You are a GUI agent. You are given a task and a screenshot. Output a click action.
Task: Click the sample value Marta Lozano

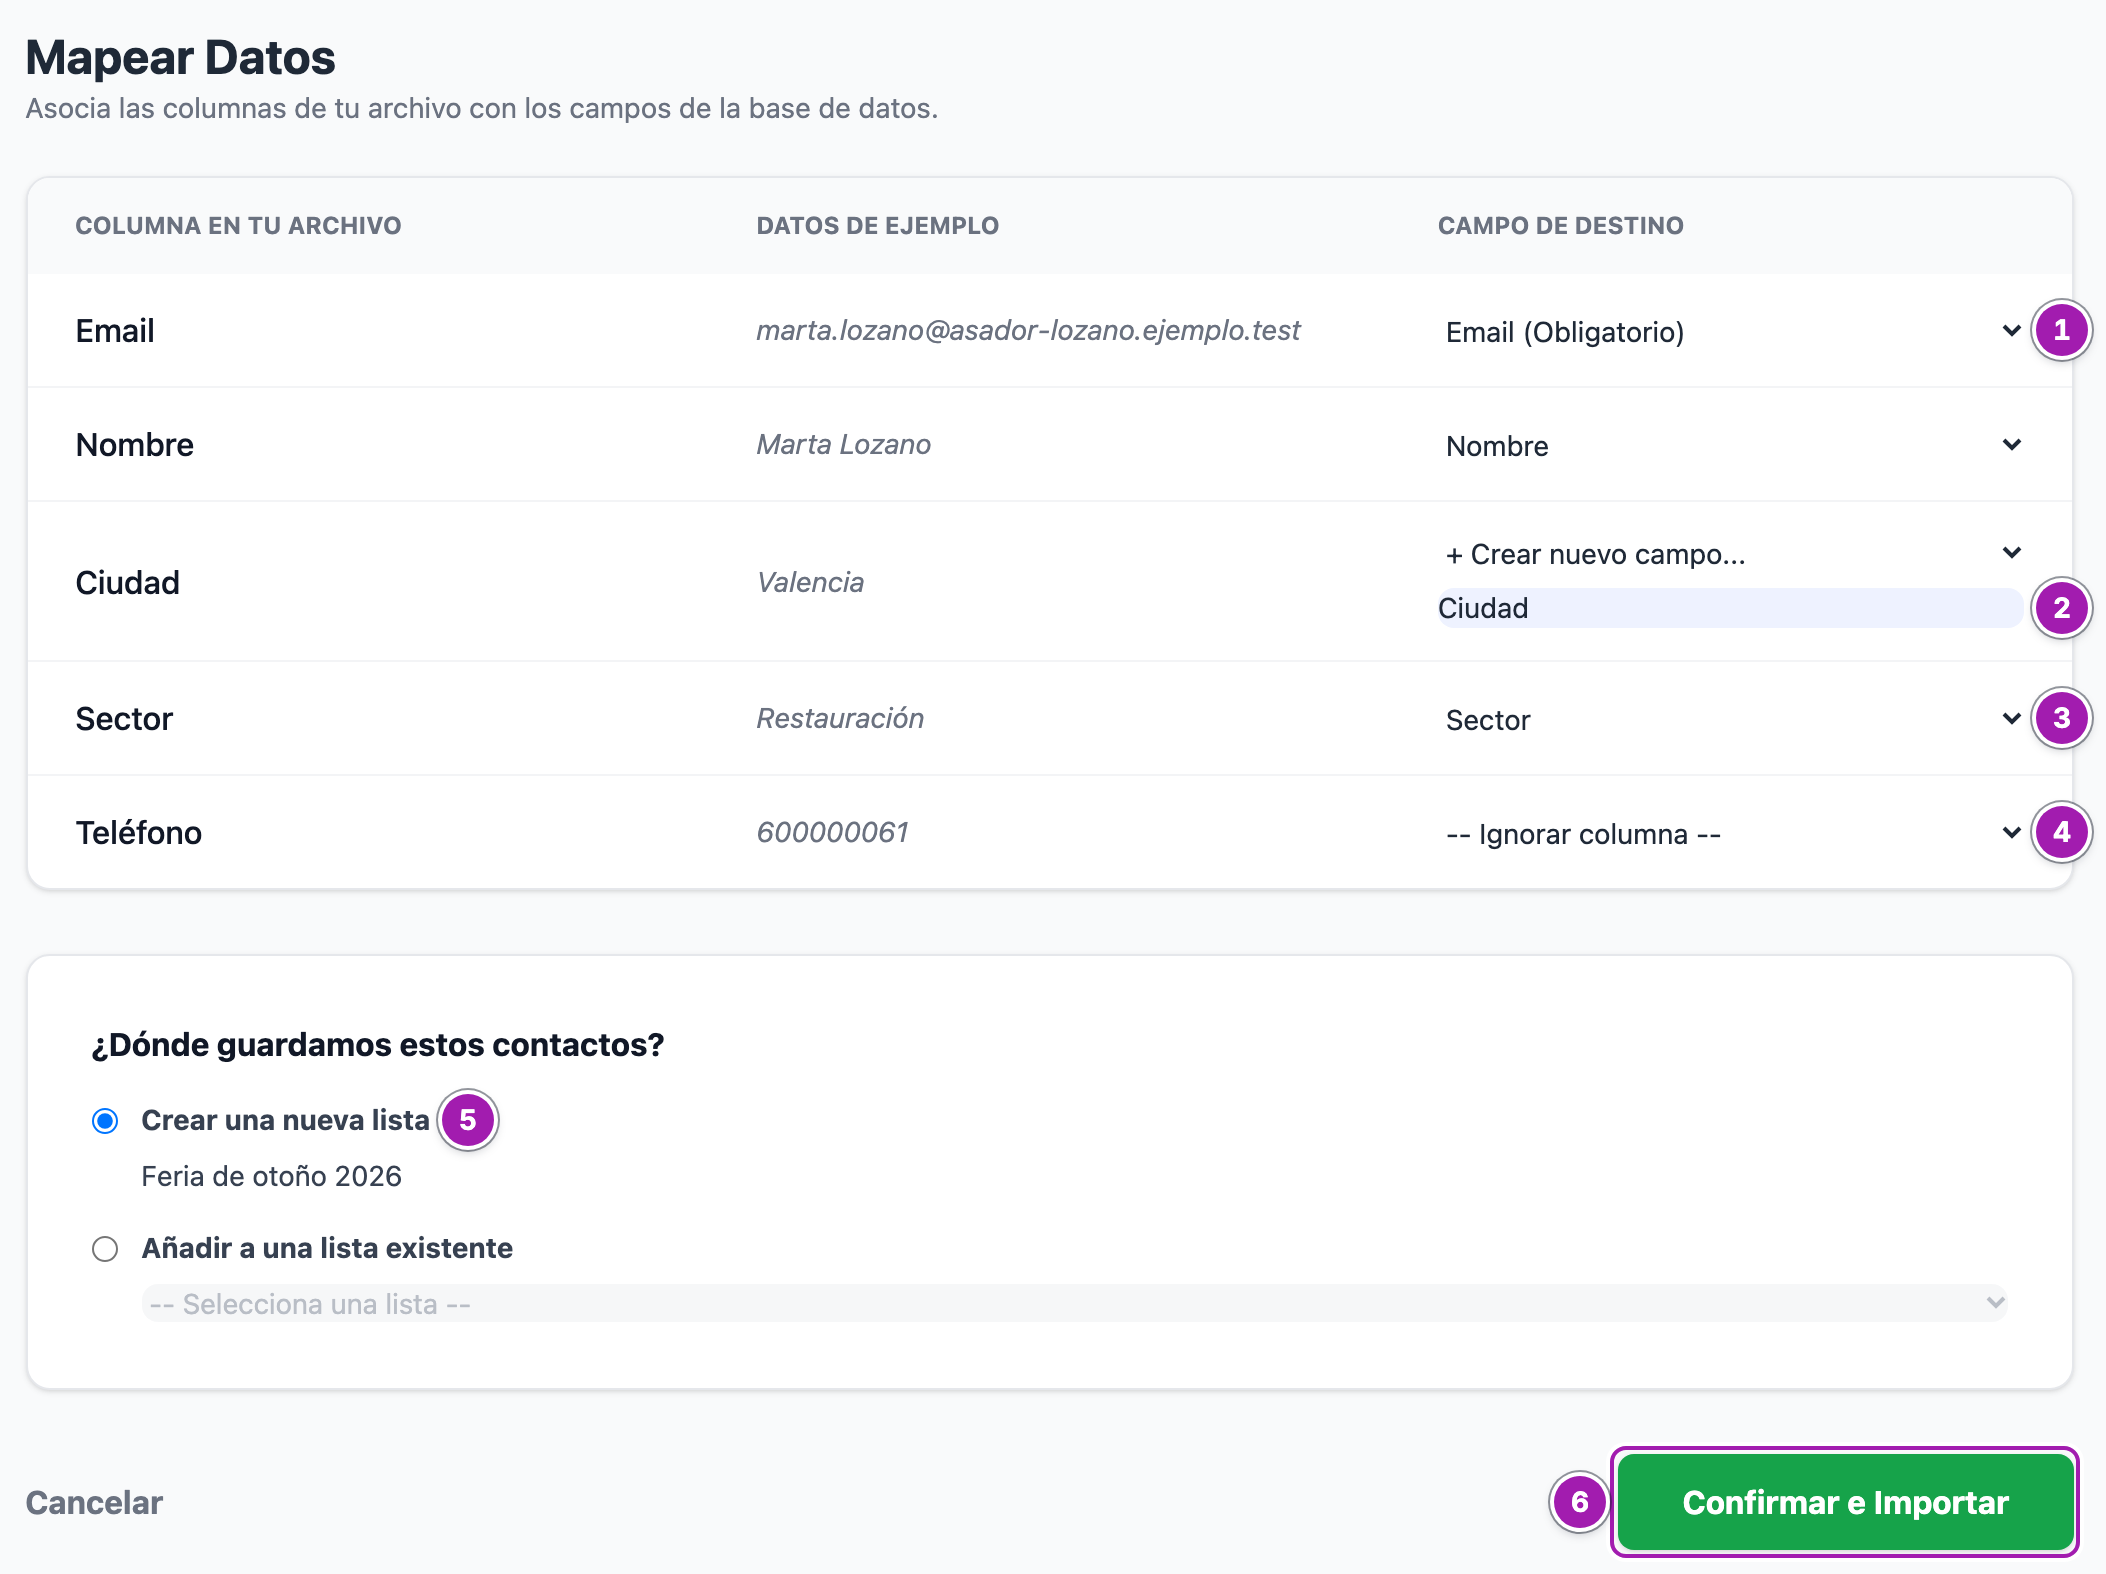point(843,444)
